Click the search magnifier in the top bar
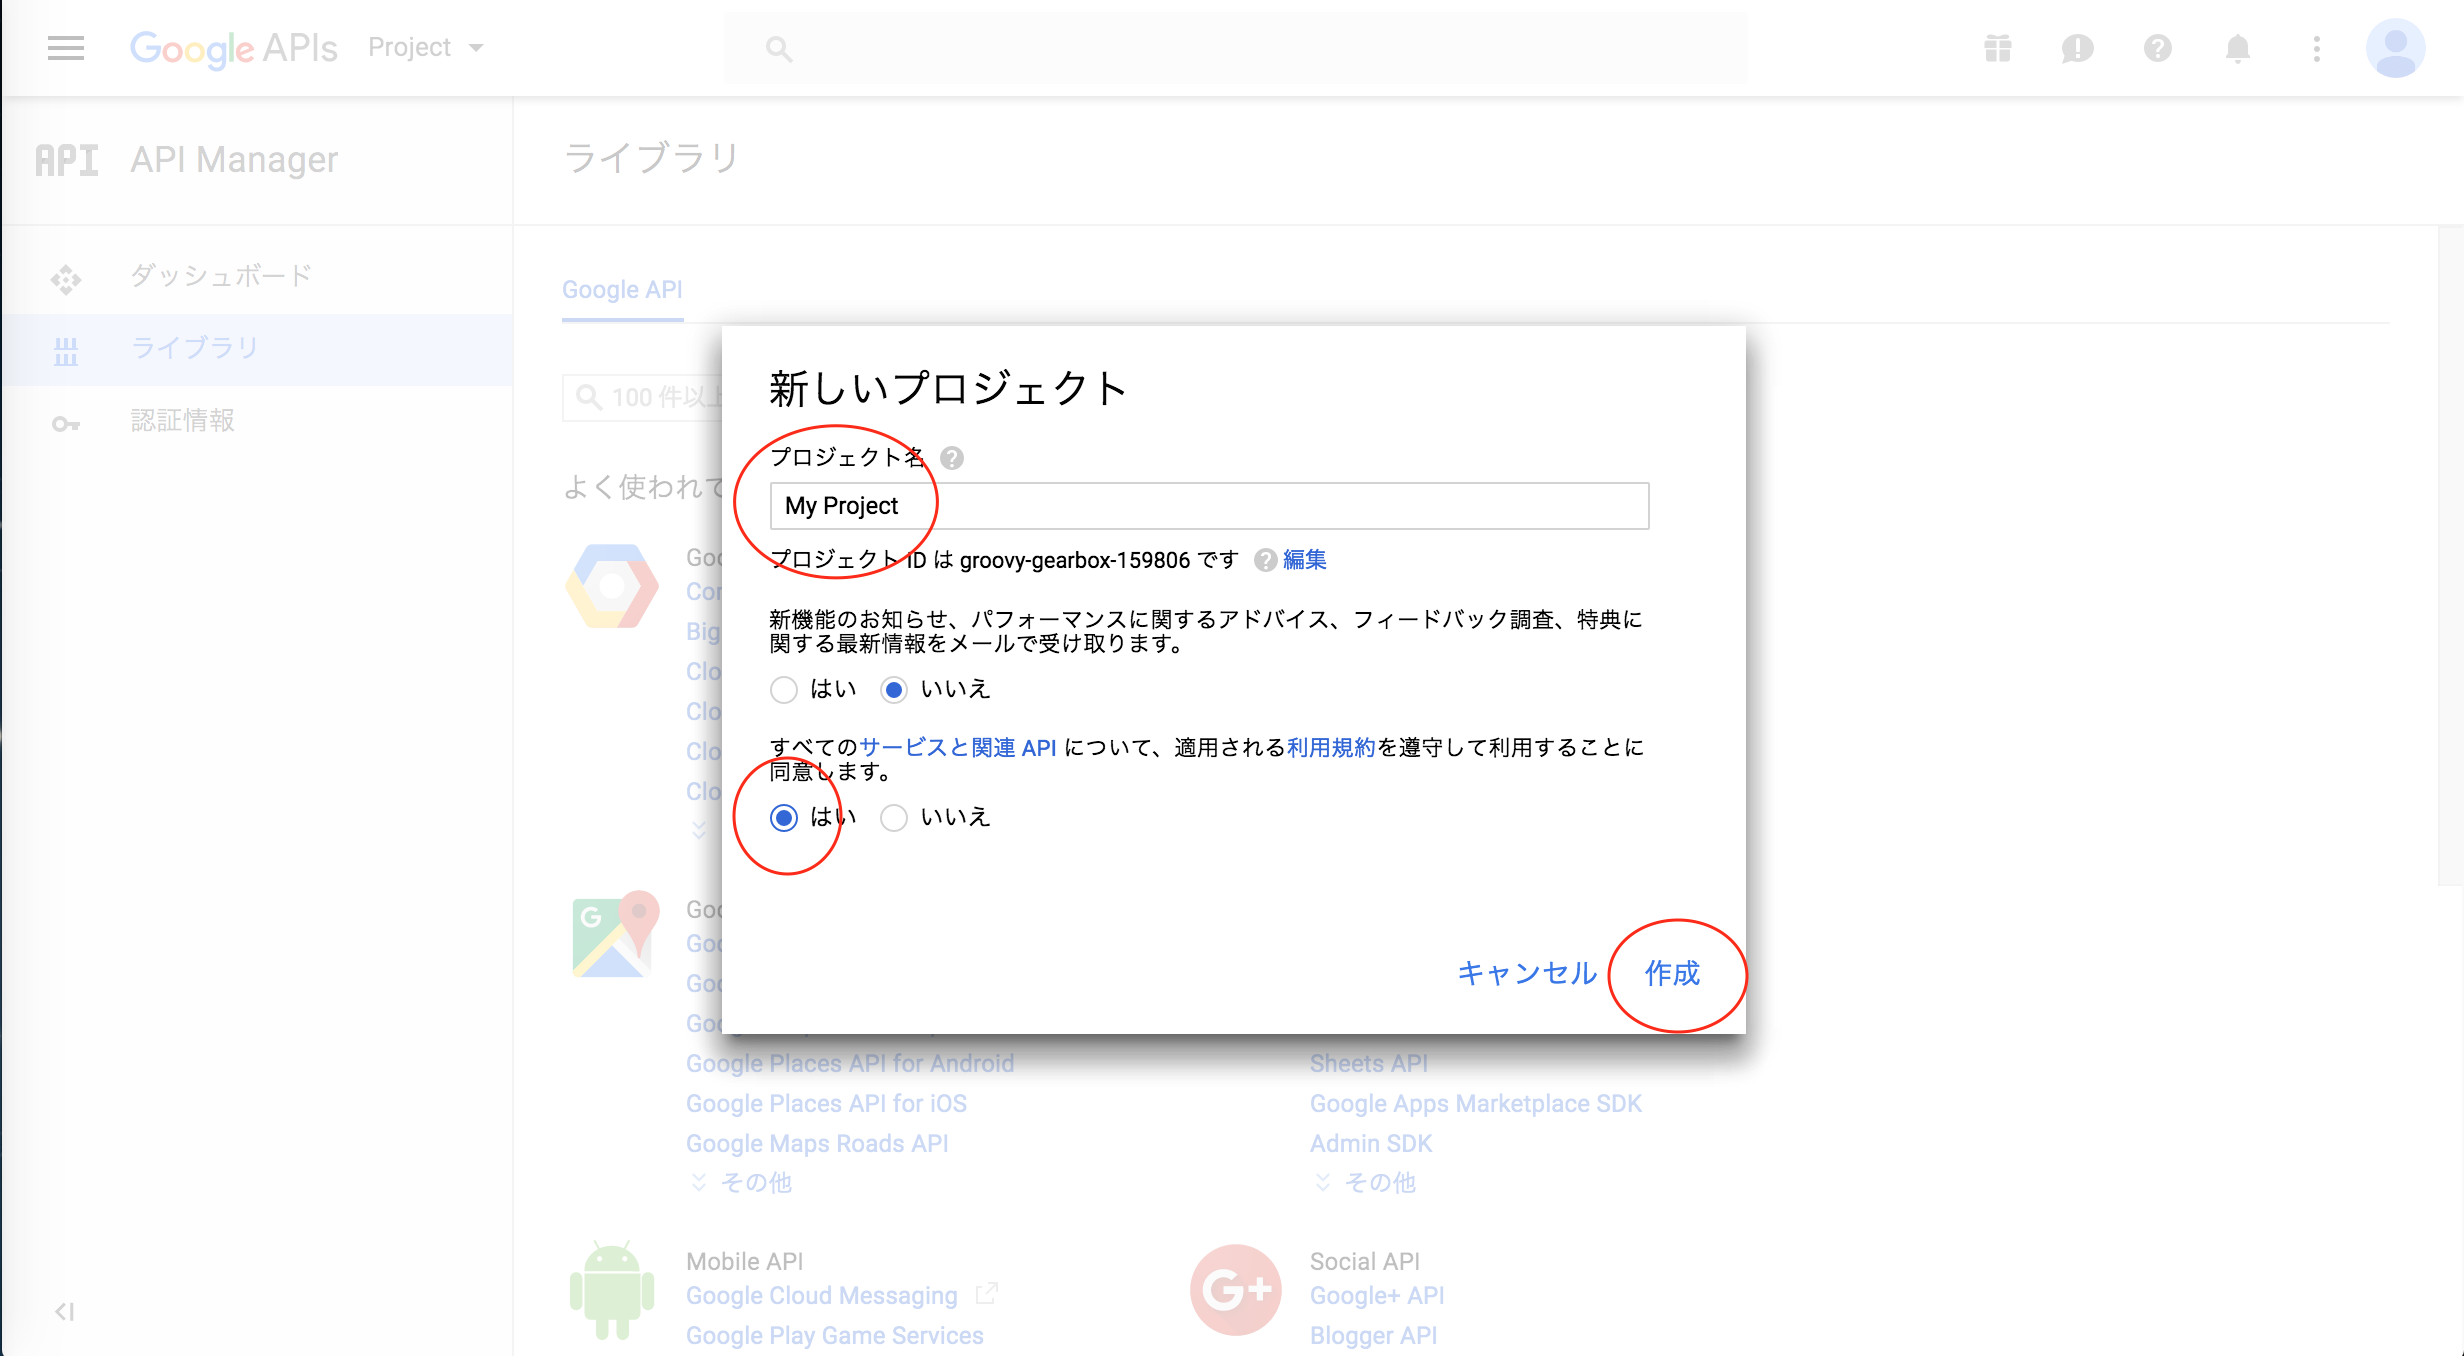 tap(779, 48)
